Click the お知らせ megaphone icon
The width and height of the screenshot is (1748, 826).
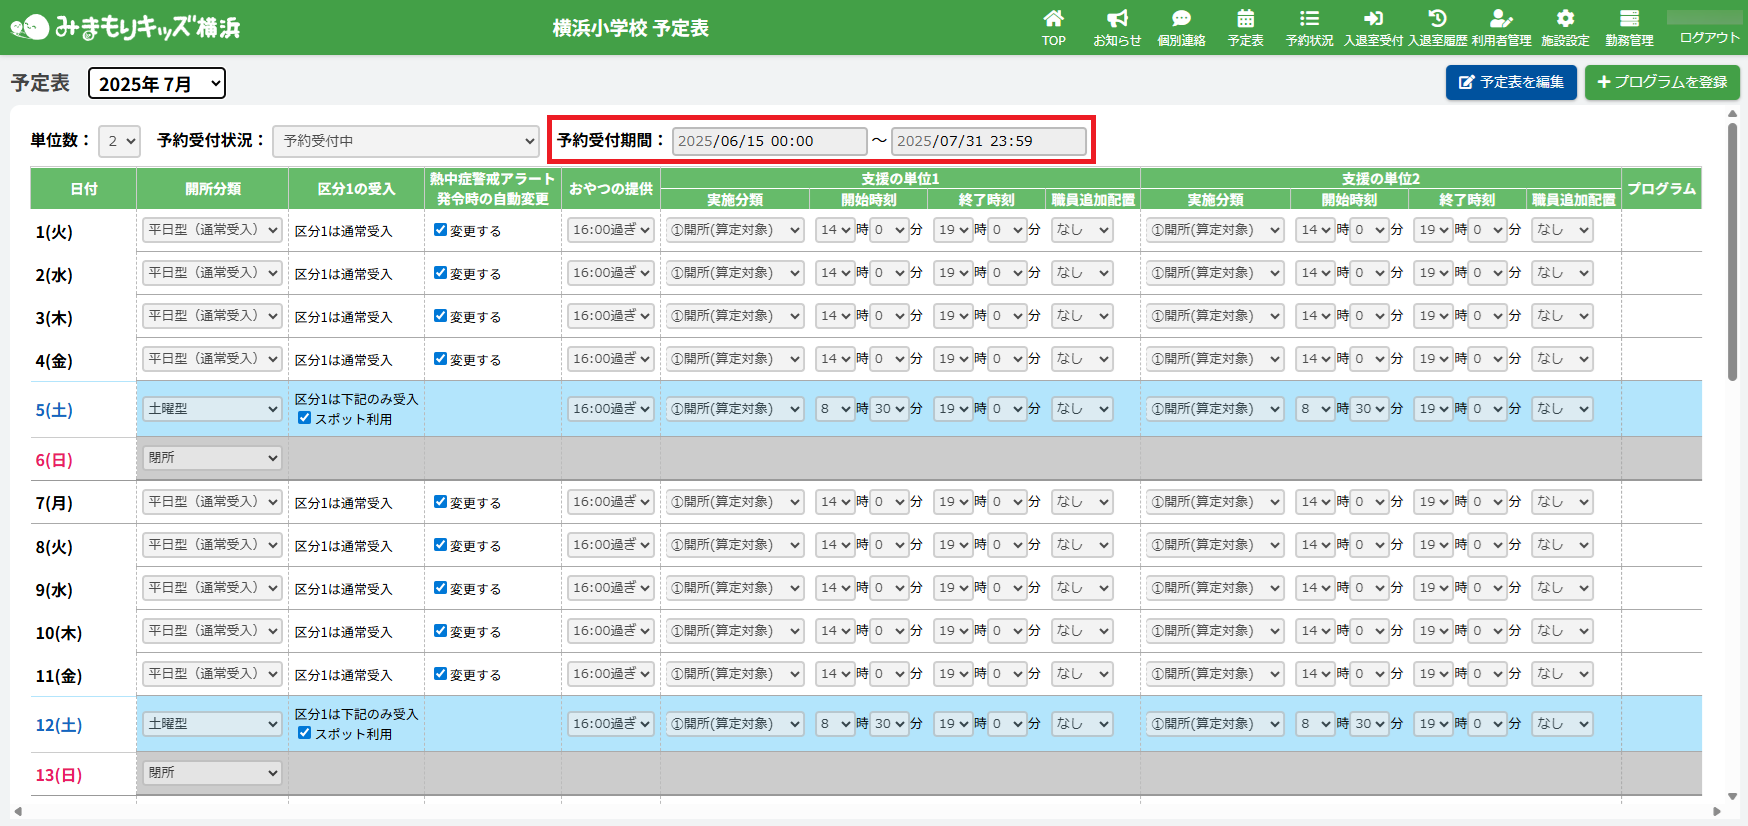coord(1117,19)
